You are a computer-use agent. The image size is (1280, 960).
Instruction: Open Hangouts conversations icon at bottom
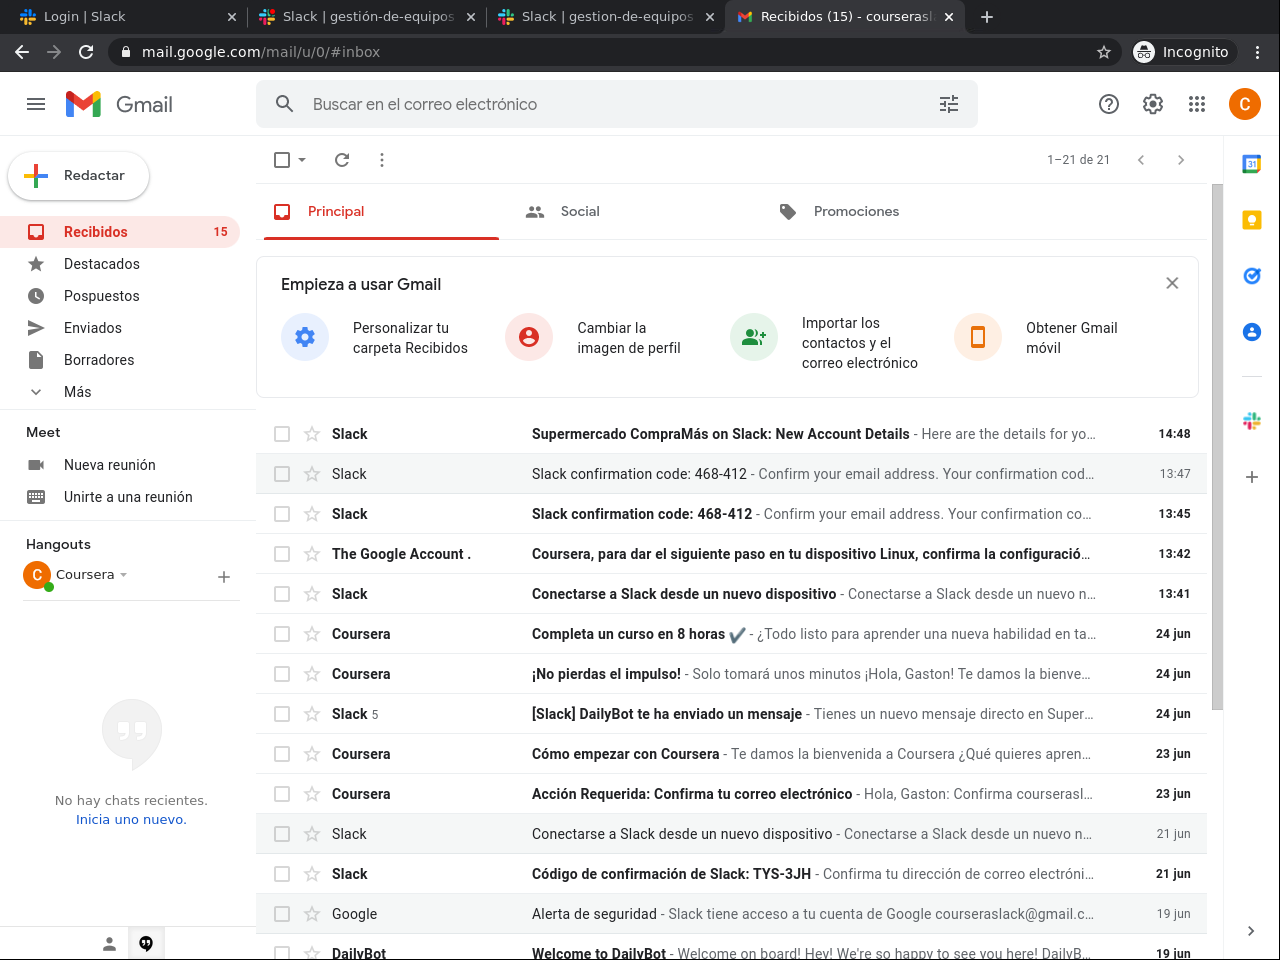tap(146, 943)
